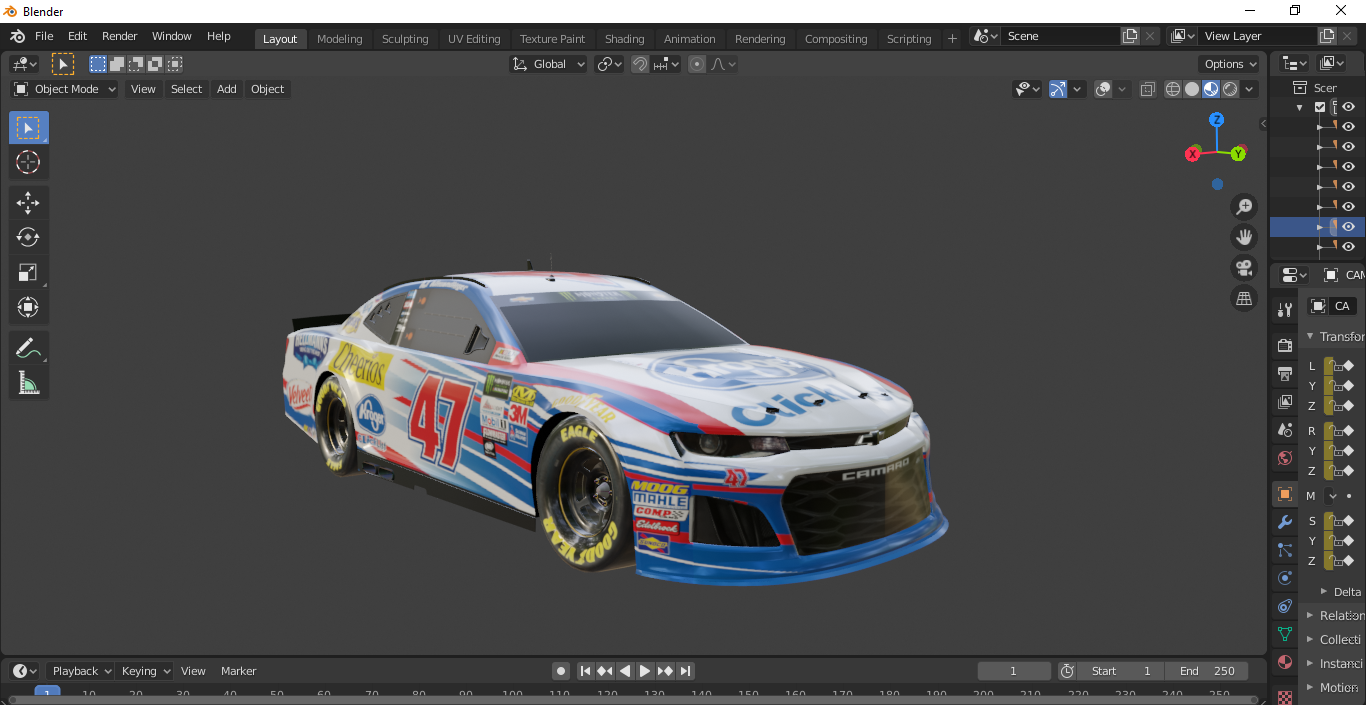This screenshot has width=1366, height=705.
Task: Toggle snapping magnet in header
Action: tap(640, 64)
